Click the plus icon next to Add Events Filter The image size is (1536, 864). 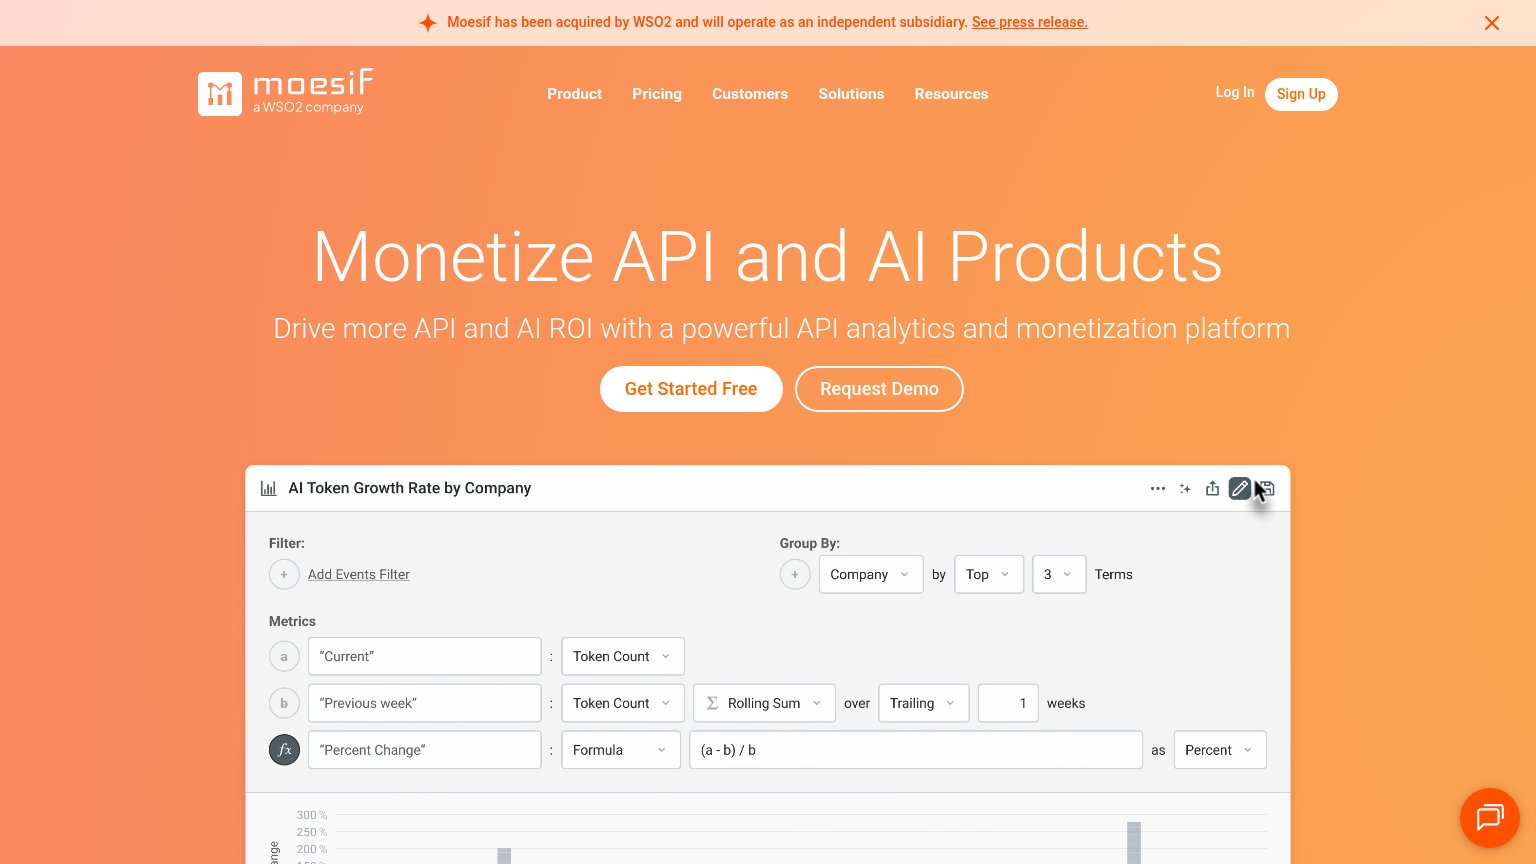pos(284,574)
